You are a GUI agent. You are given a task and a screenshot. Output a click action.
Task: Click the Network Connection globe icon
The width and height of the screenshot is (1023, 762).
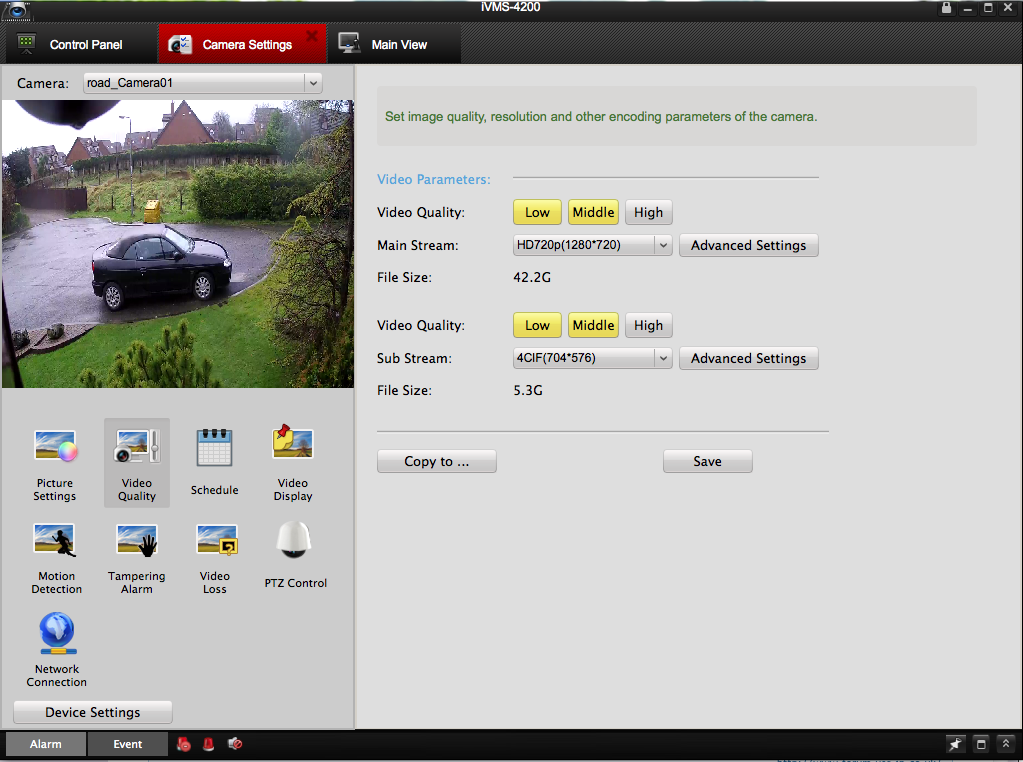click(57, 634)
